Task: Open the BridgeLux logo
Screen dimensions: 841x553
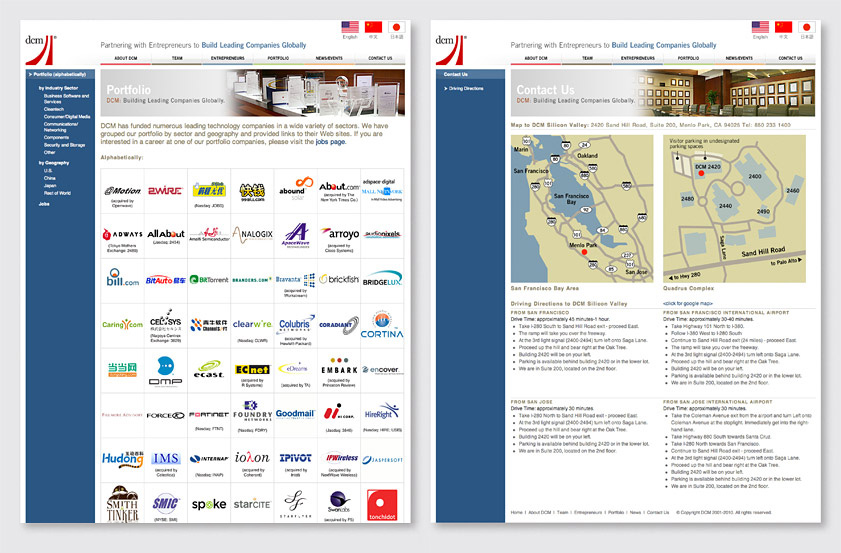Action: 382,278
